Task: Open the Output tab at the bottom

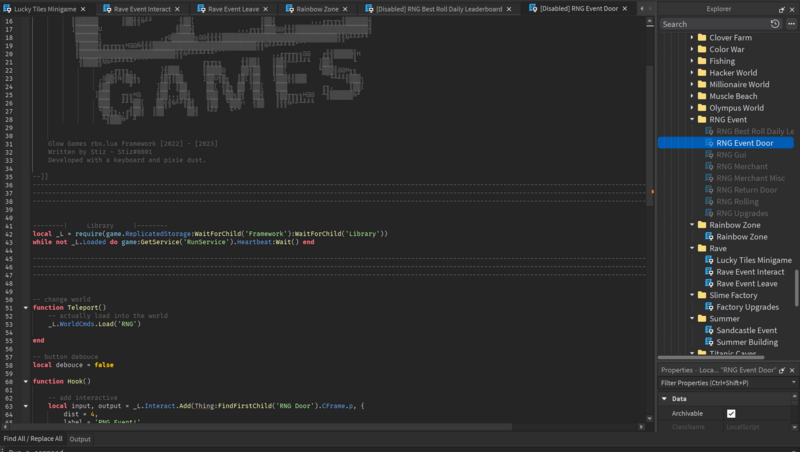Action: (x=80, y=439)
